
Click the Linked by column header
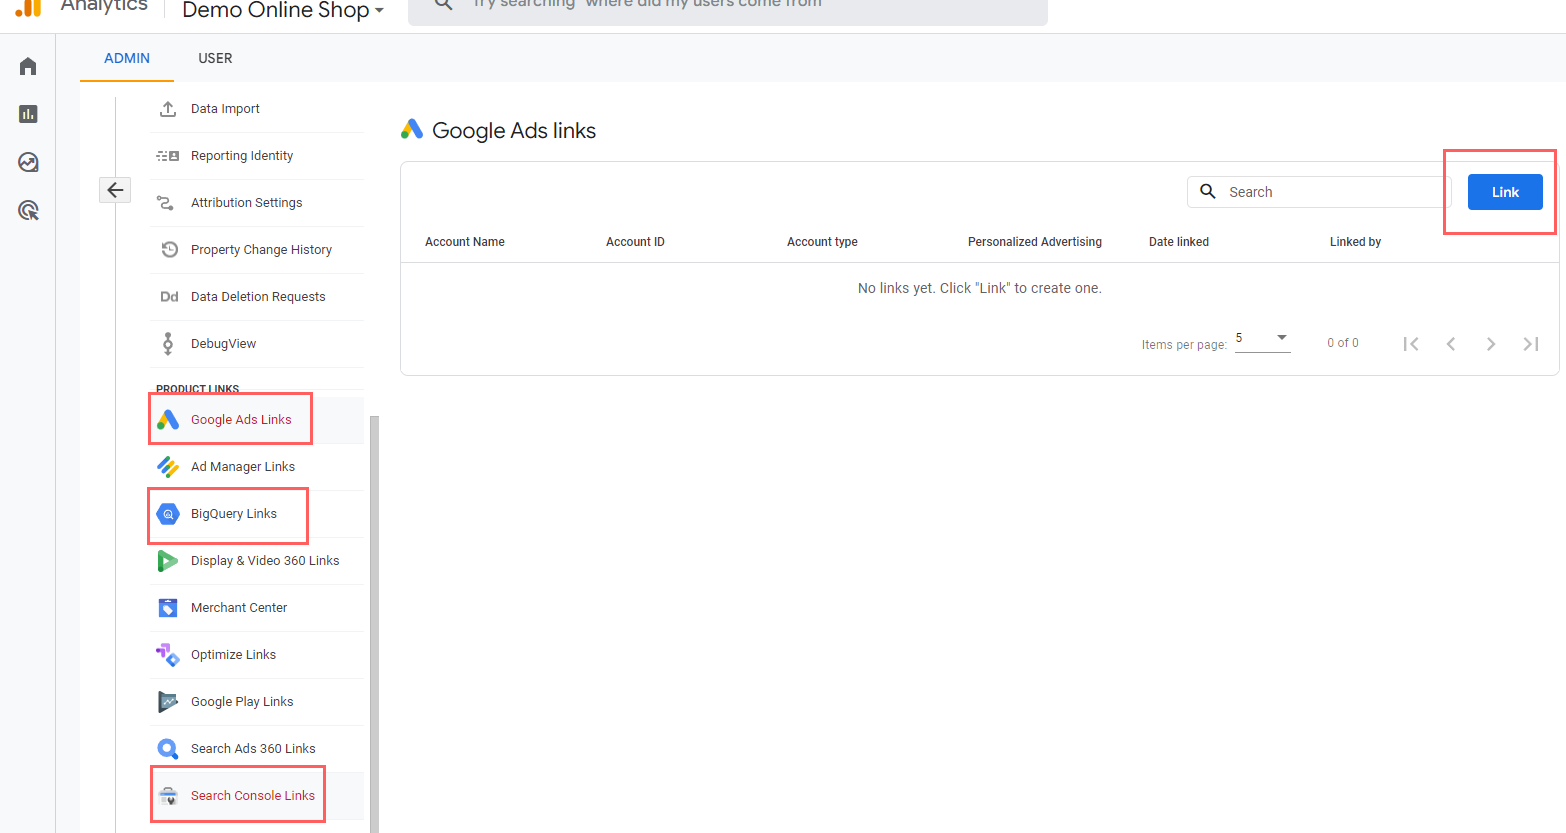(1355, 242)
